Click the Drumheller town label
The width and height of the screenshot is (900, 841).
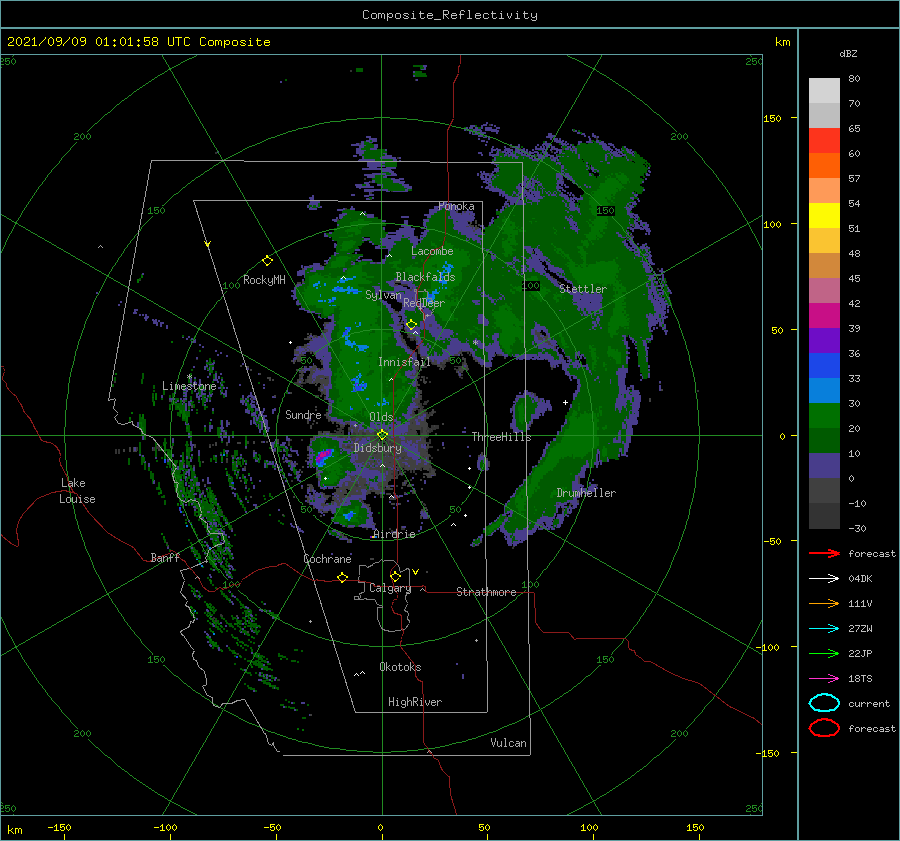coord(586,493)
